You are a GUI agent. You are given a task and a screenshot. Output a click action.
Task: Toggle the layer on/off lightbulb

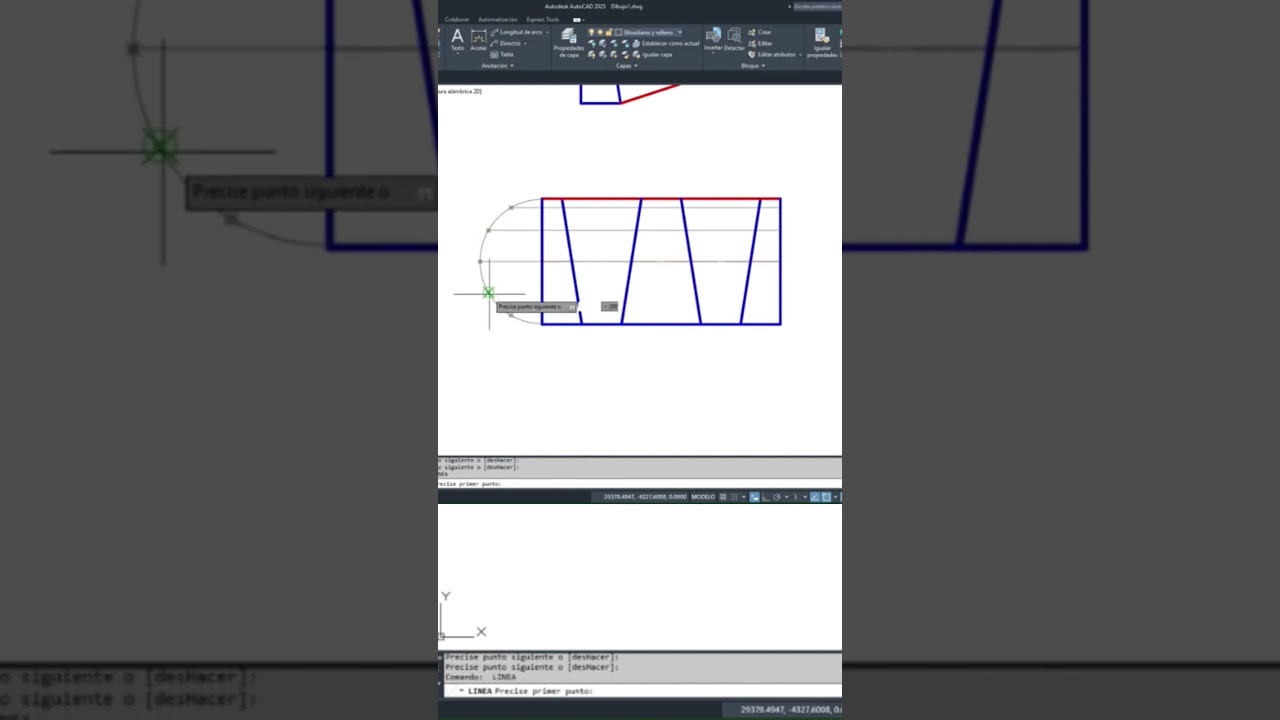pyautogui.click(x=591, y=32)
